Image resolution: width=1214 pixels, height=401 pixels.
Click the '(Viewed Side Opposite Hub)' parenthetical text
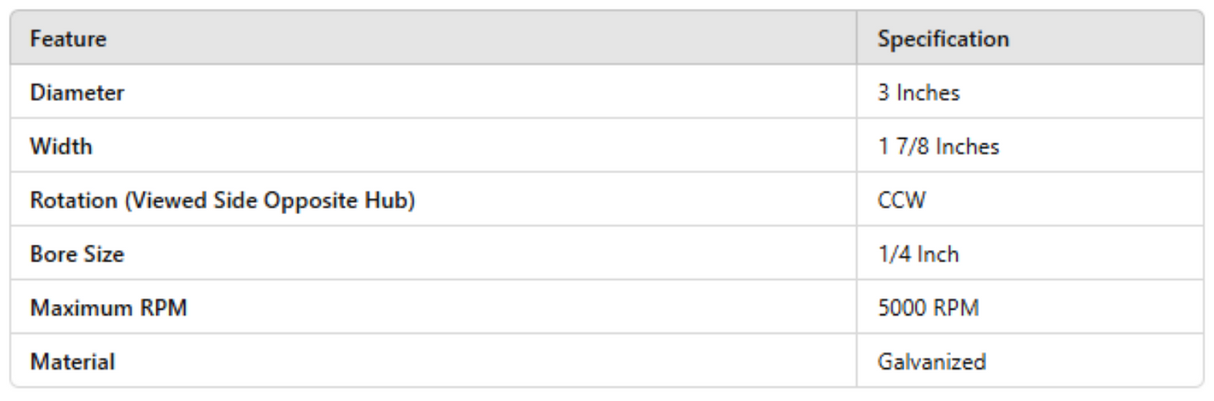264,201
